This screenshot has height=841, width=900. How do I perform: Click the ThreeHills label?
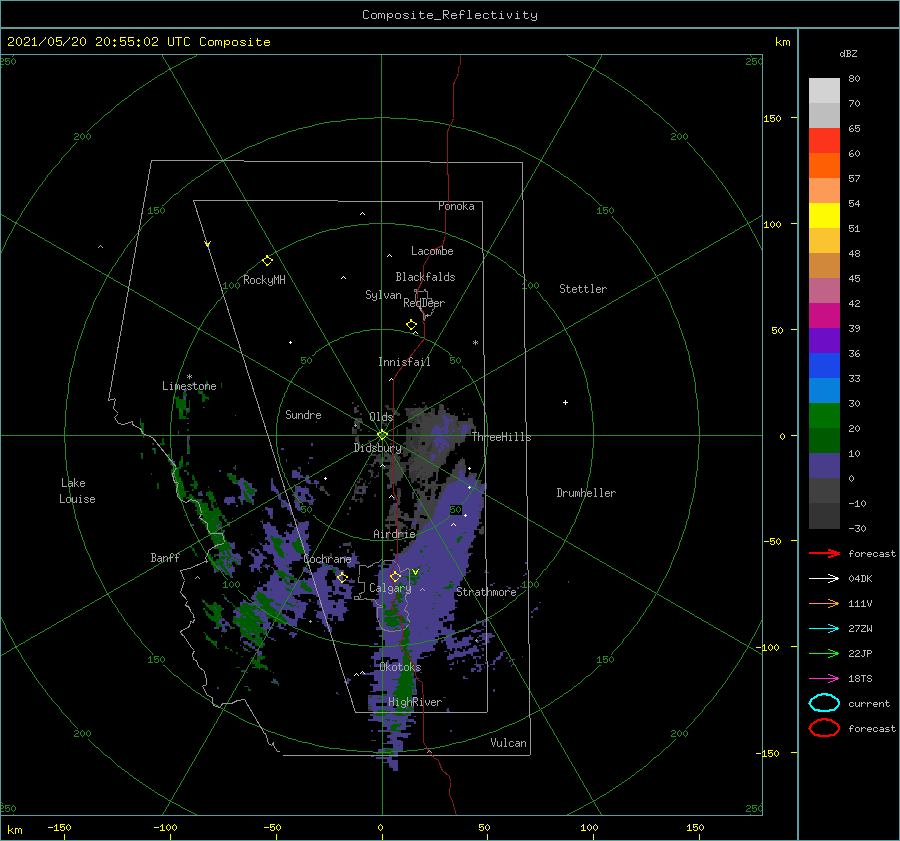pyautogui.click(x=501, y=437)
